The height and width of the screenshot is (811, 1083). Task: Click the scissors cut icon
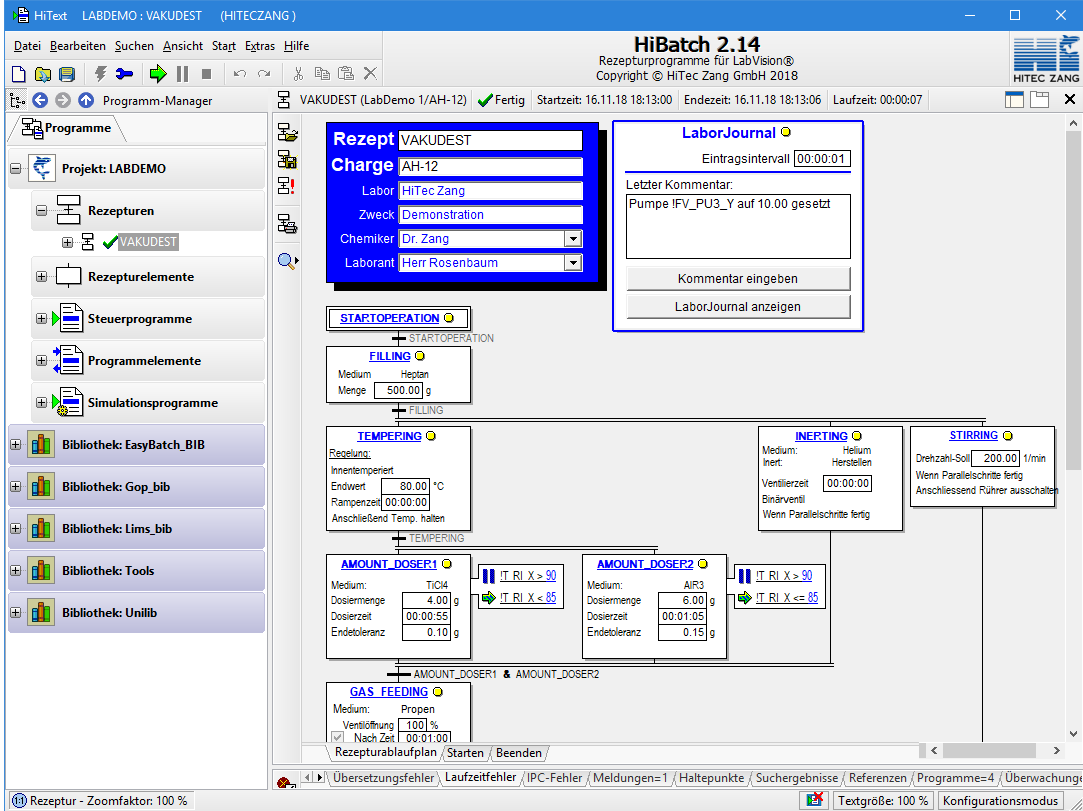point(298,73)
